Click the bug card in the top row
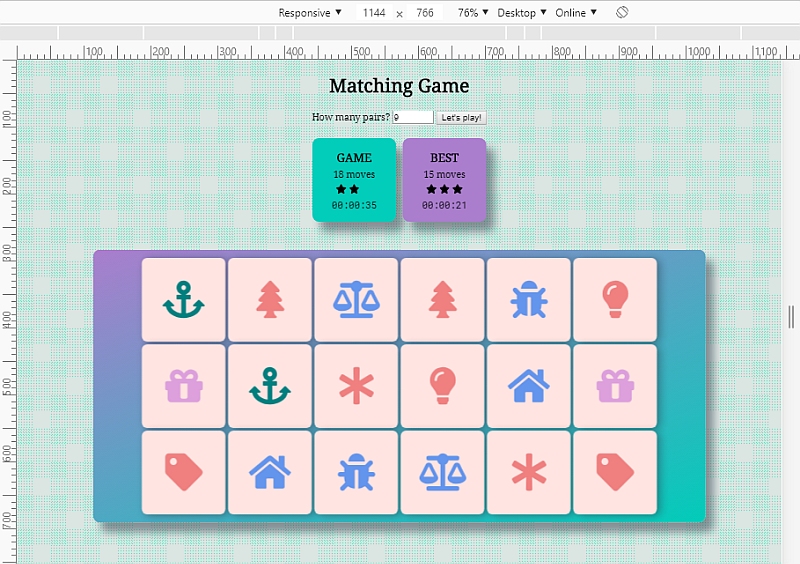The height and width of the screenshot is (564, 800). 528,299
